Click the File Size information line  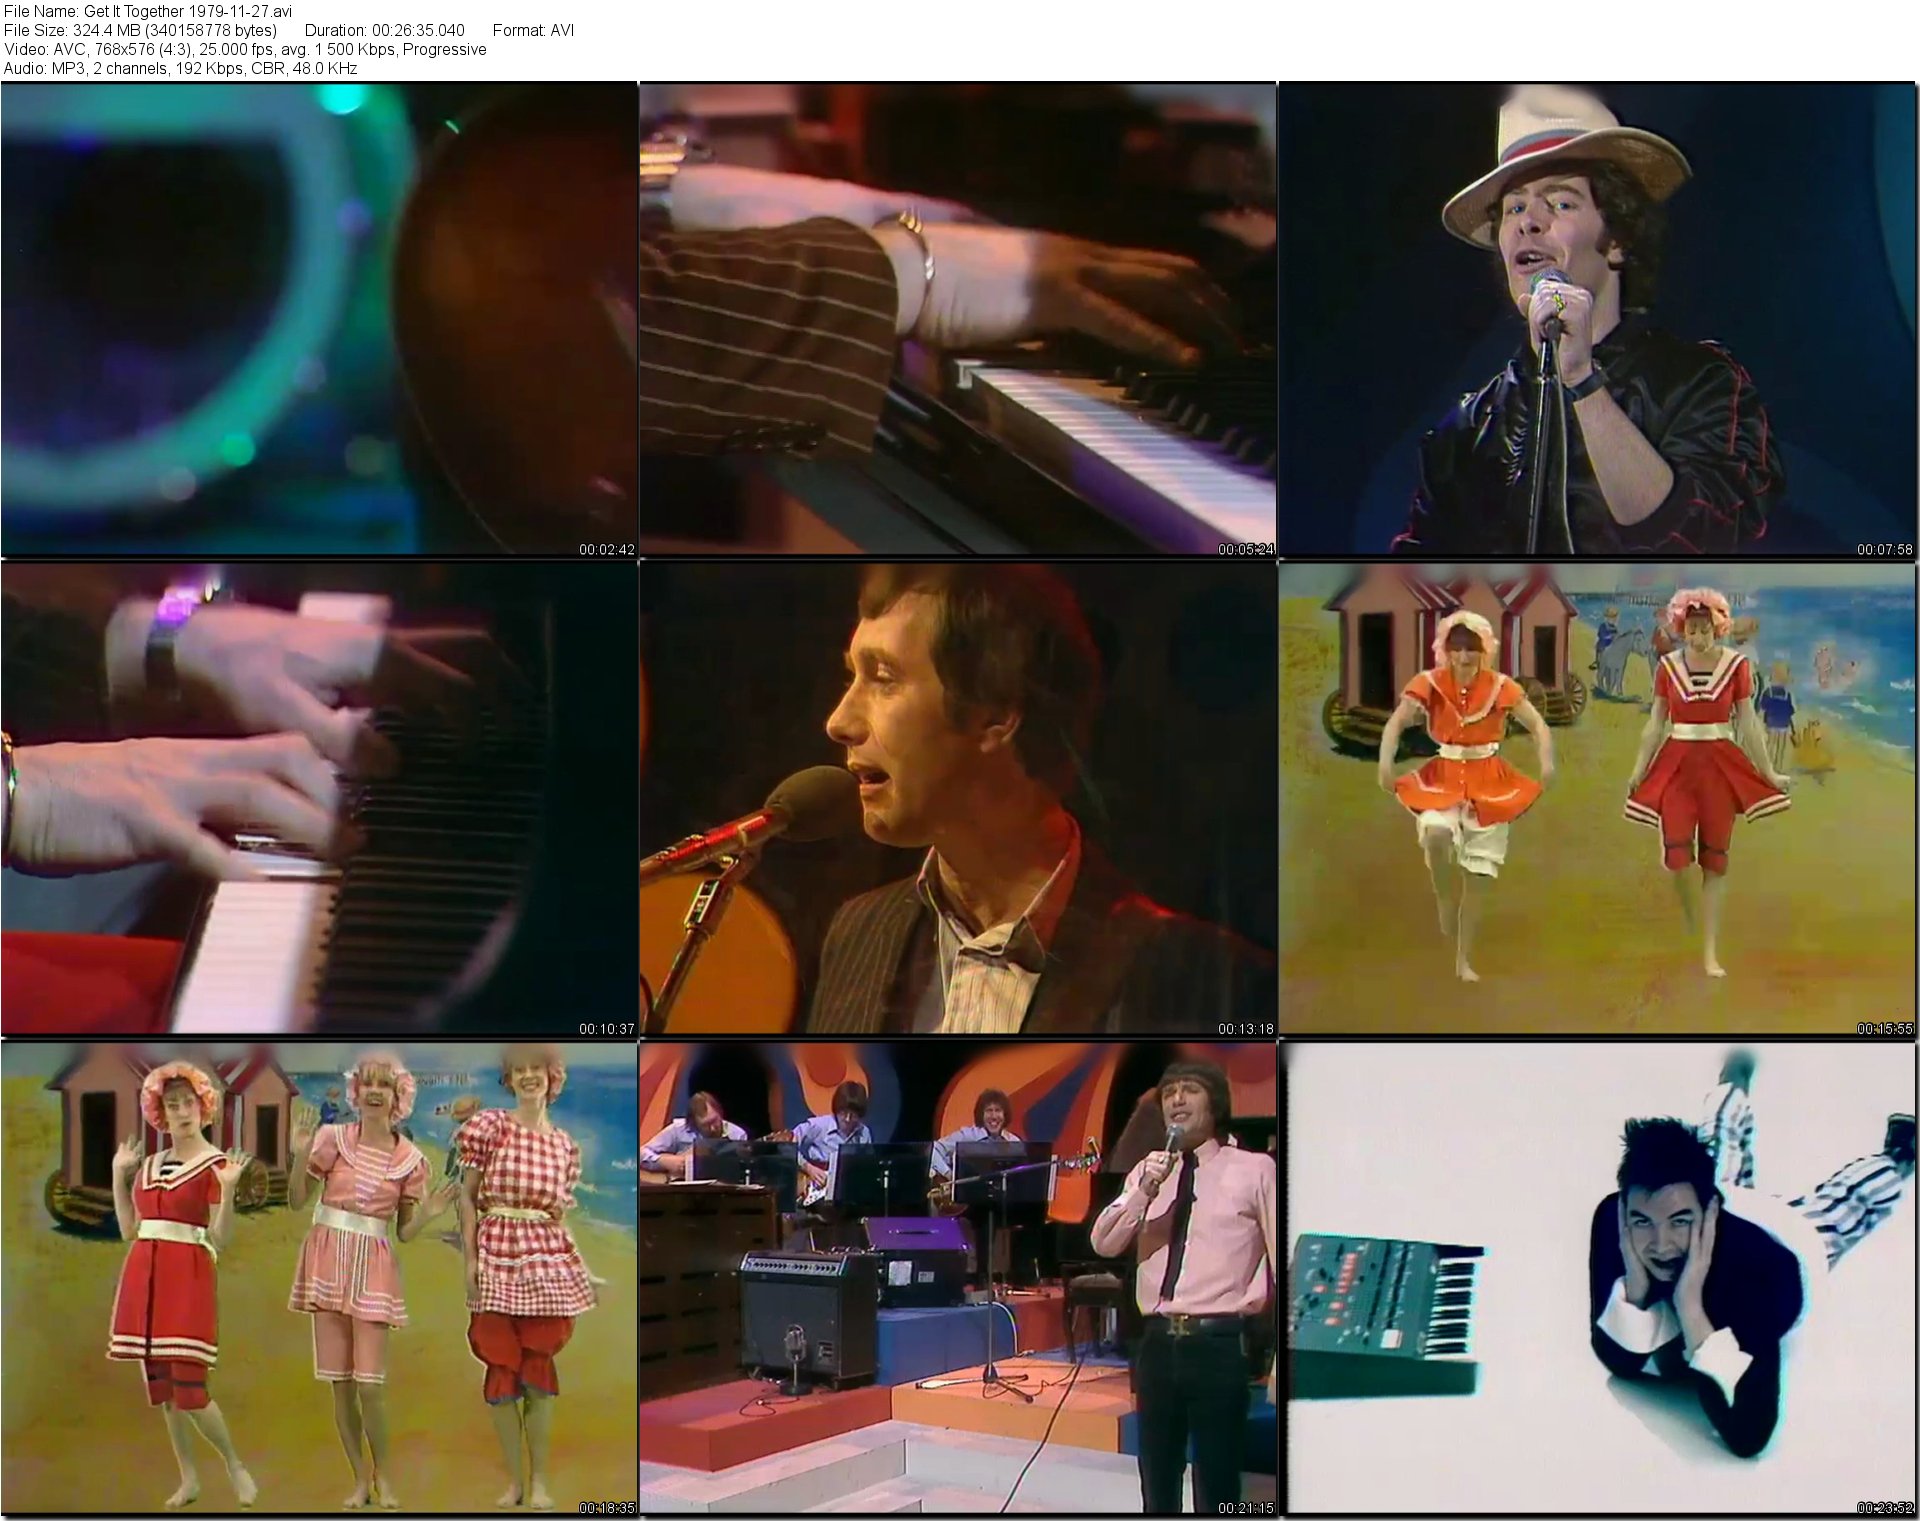point(140,31)
